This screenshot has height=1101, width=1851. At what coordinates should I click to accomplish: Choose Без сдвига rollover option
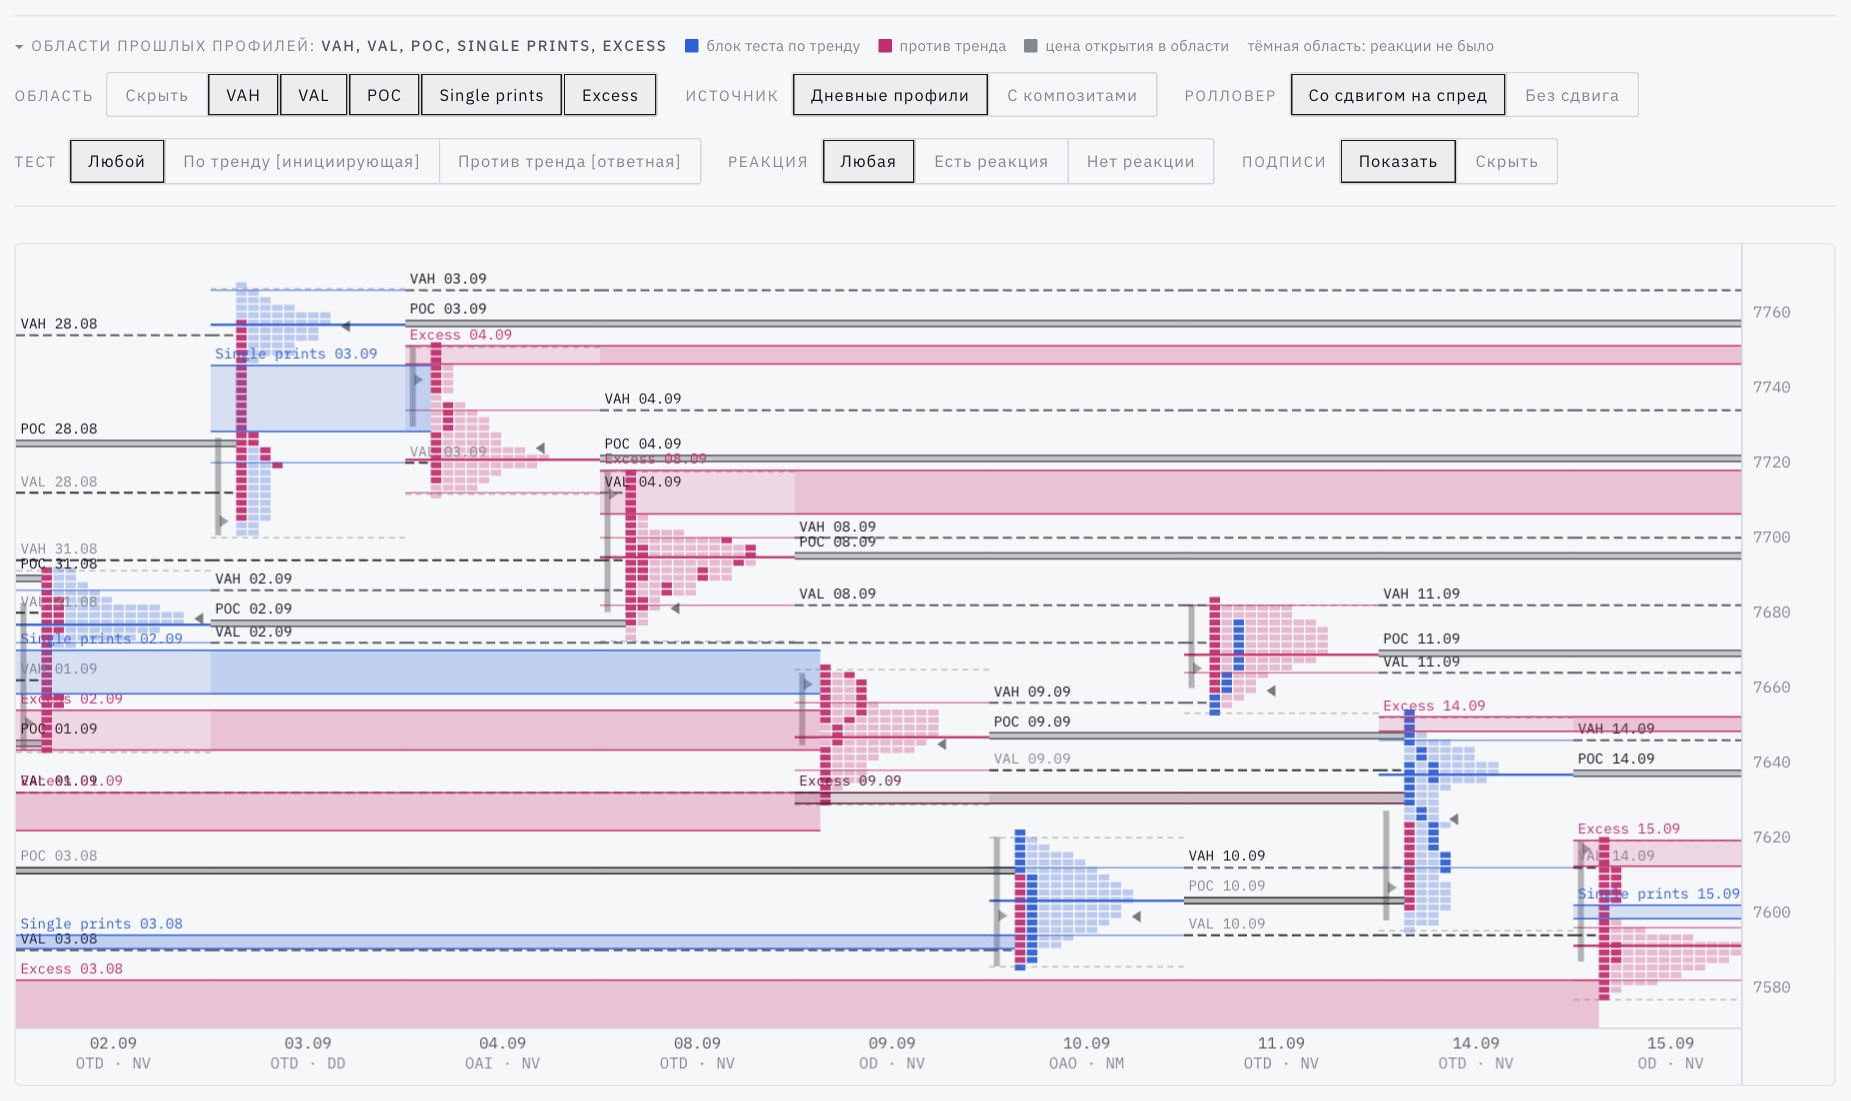[x=1572, y=95]
